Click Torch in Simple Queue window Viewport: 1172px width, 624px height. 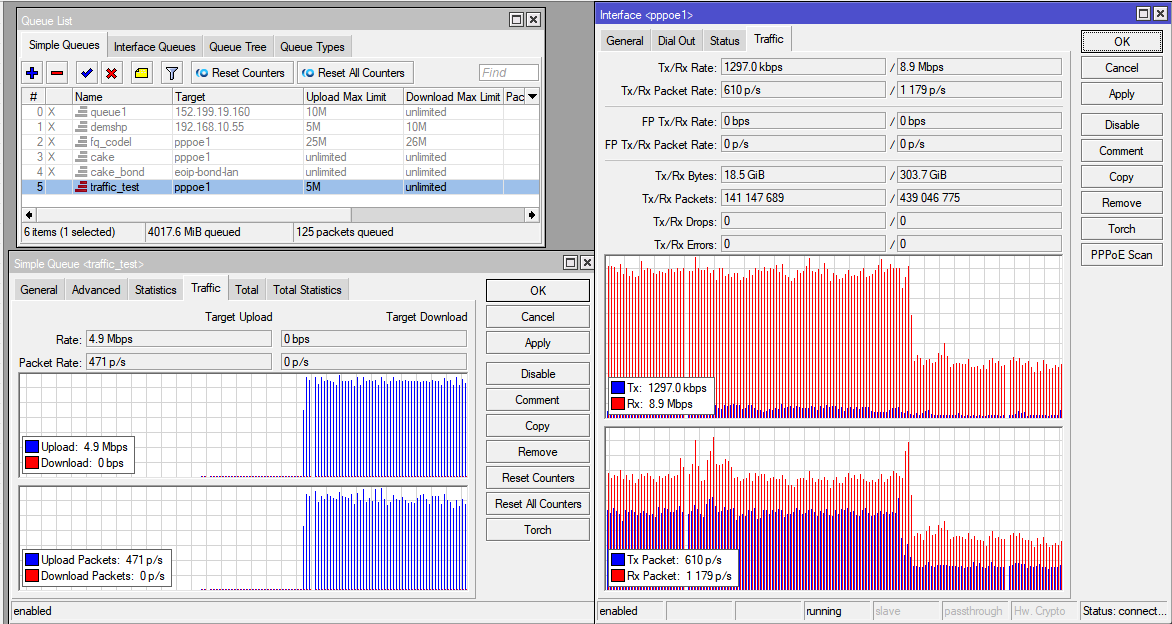coord(537,530)
